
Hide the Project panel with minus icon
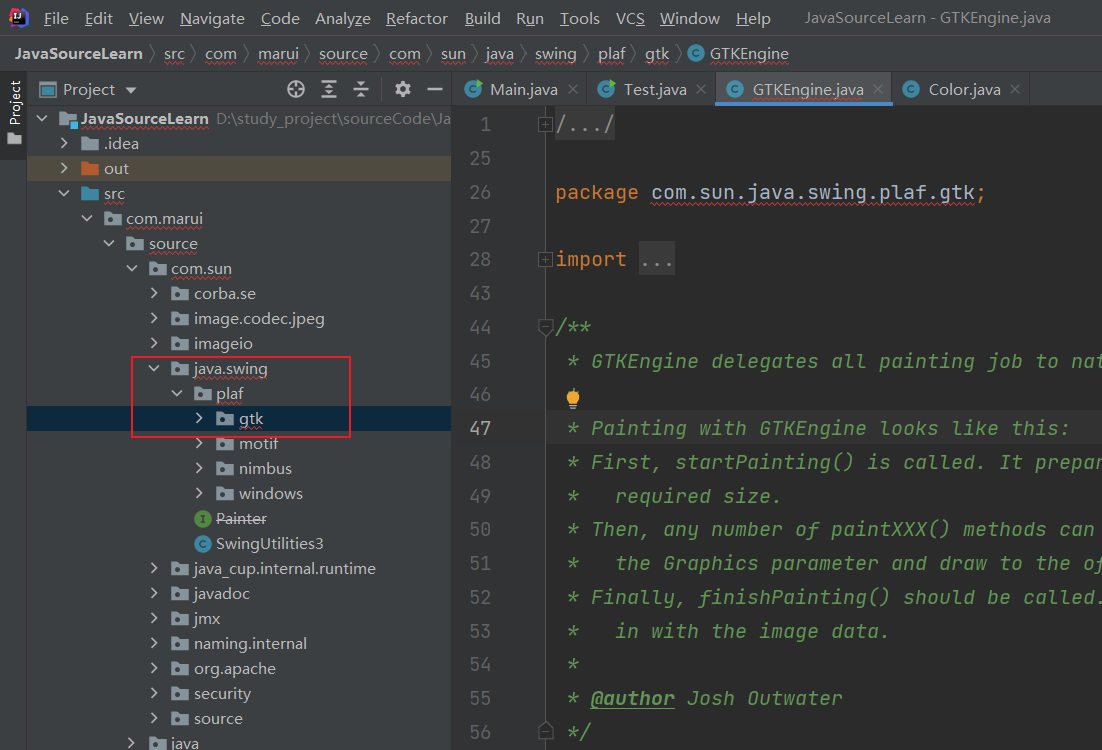(435, 89)
